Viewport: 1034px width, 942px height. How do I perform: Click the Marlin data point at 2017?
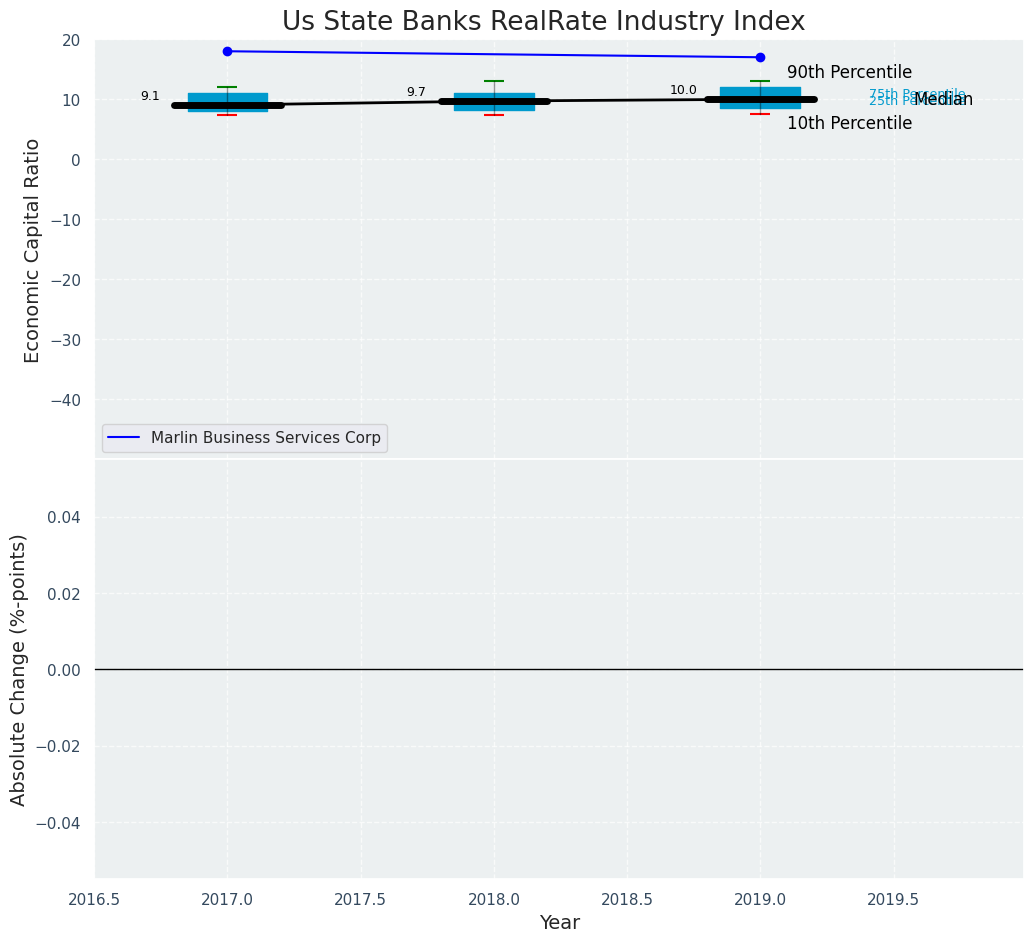pyautogui.click(x=227, y=51)
